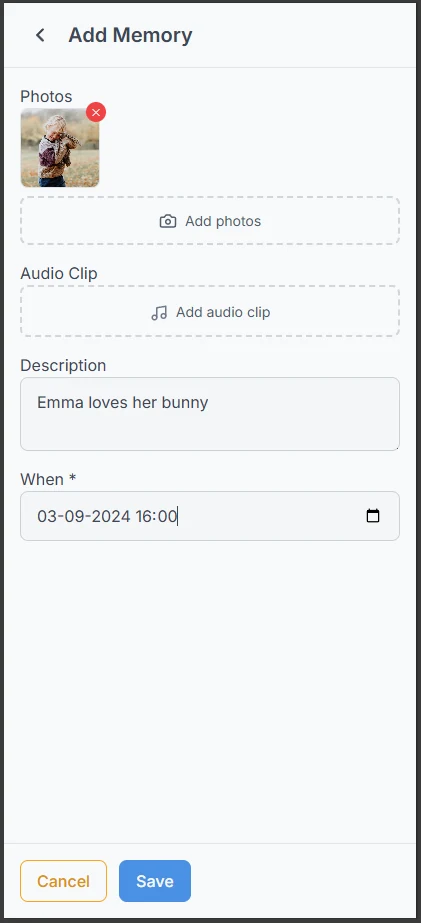
Task: Cancel adding the memory
Action: tap(64, 881)
